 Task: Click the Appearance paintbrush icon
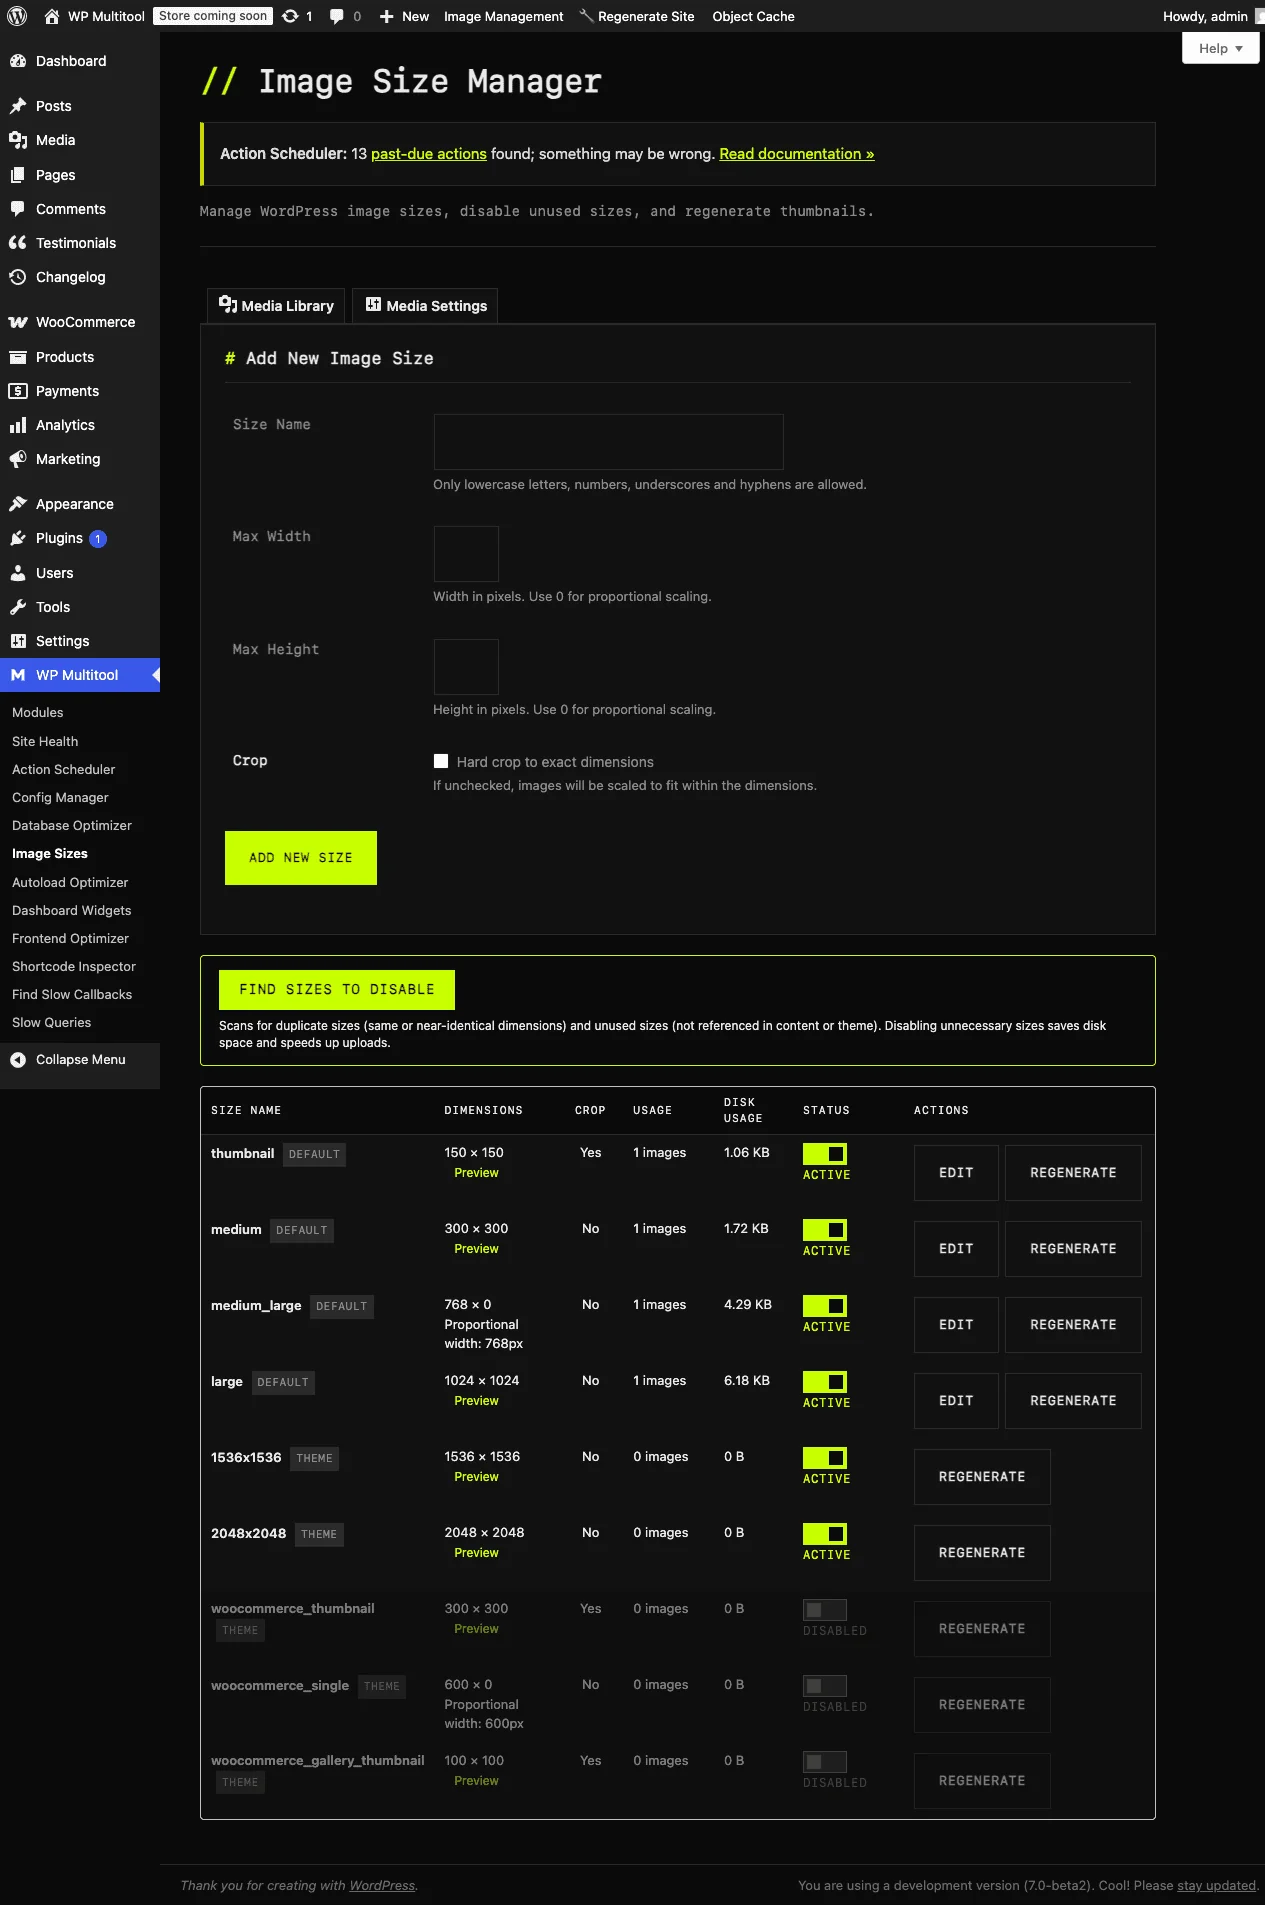tap(18, 504)
